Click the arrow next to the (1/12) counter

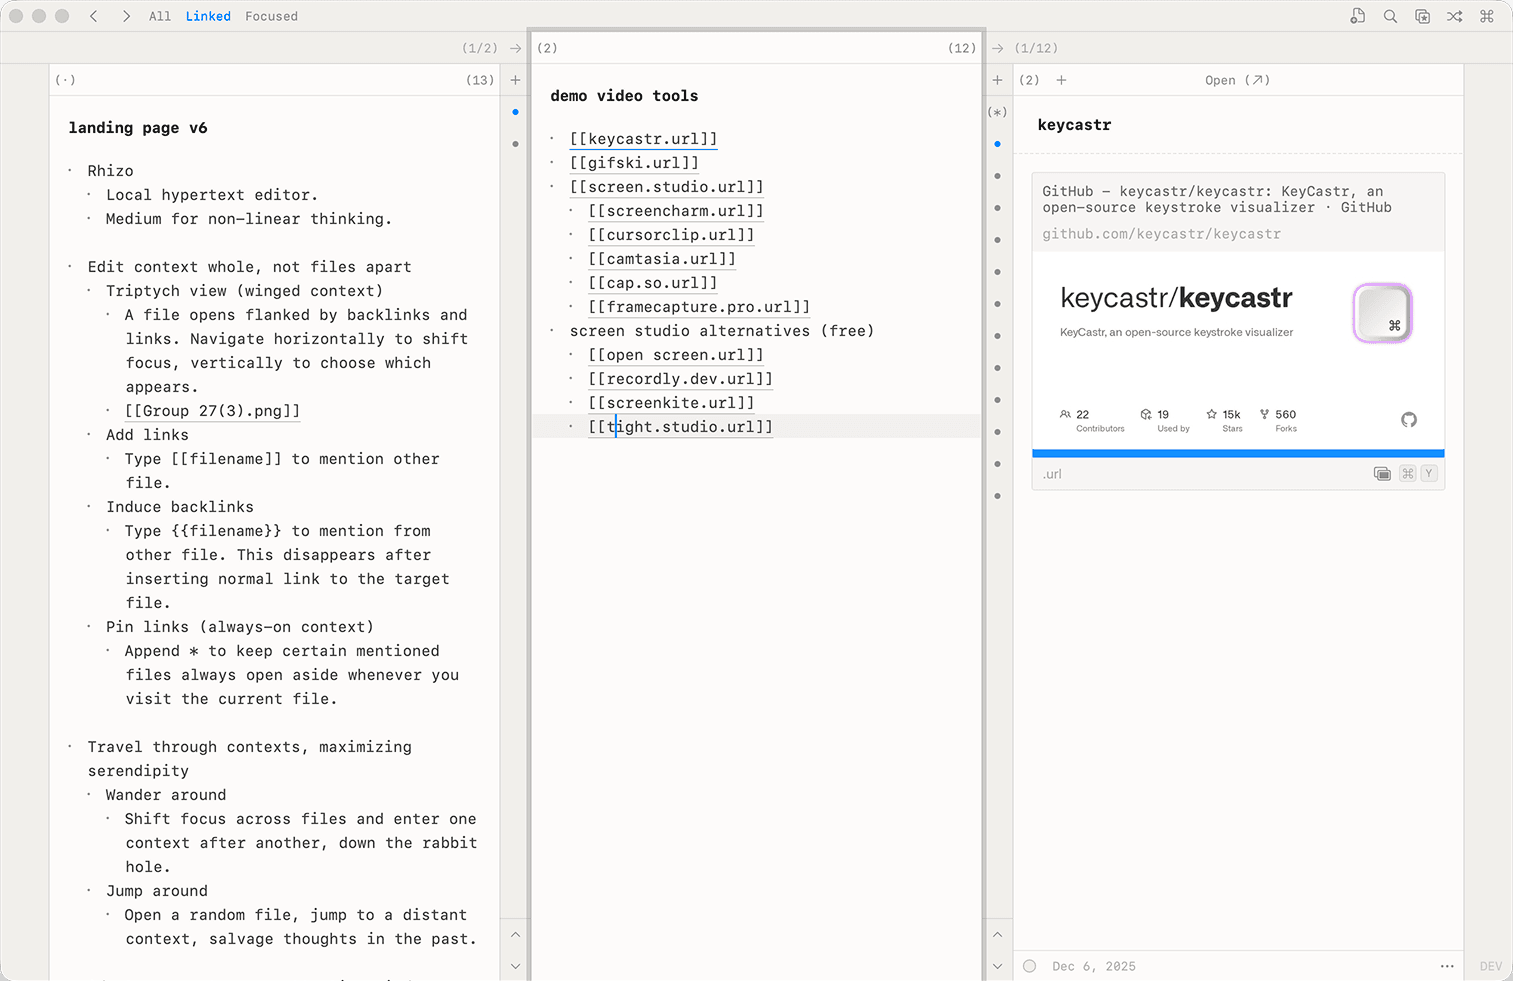997,48
